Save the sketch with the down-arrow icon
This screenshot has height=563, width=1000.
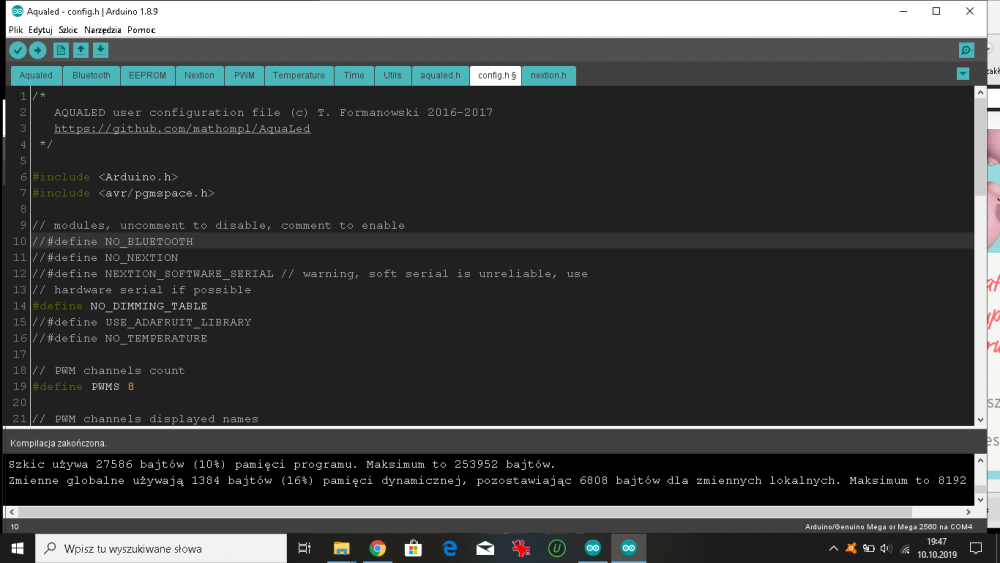pyautogui.click(x=101, y=50)
